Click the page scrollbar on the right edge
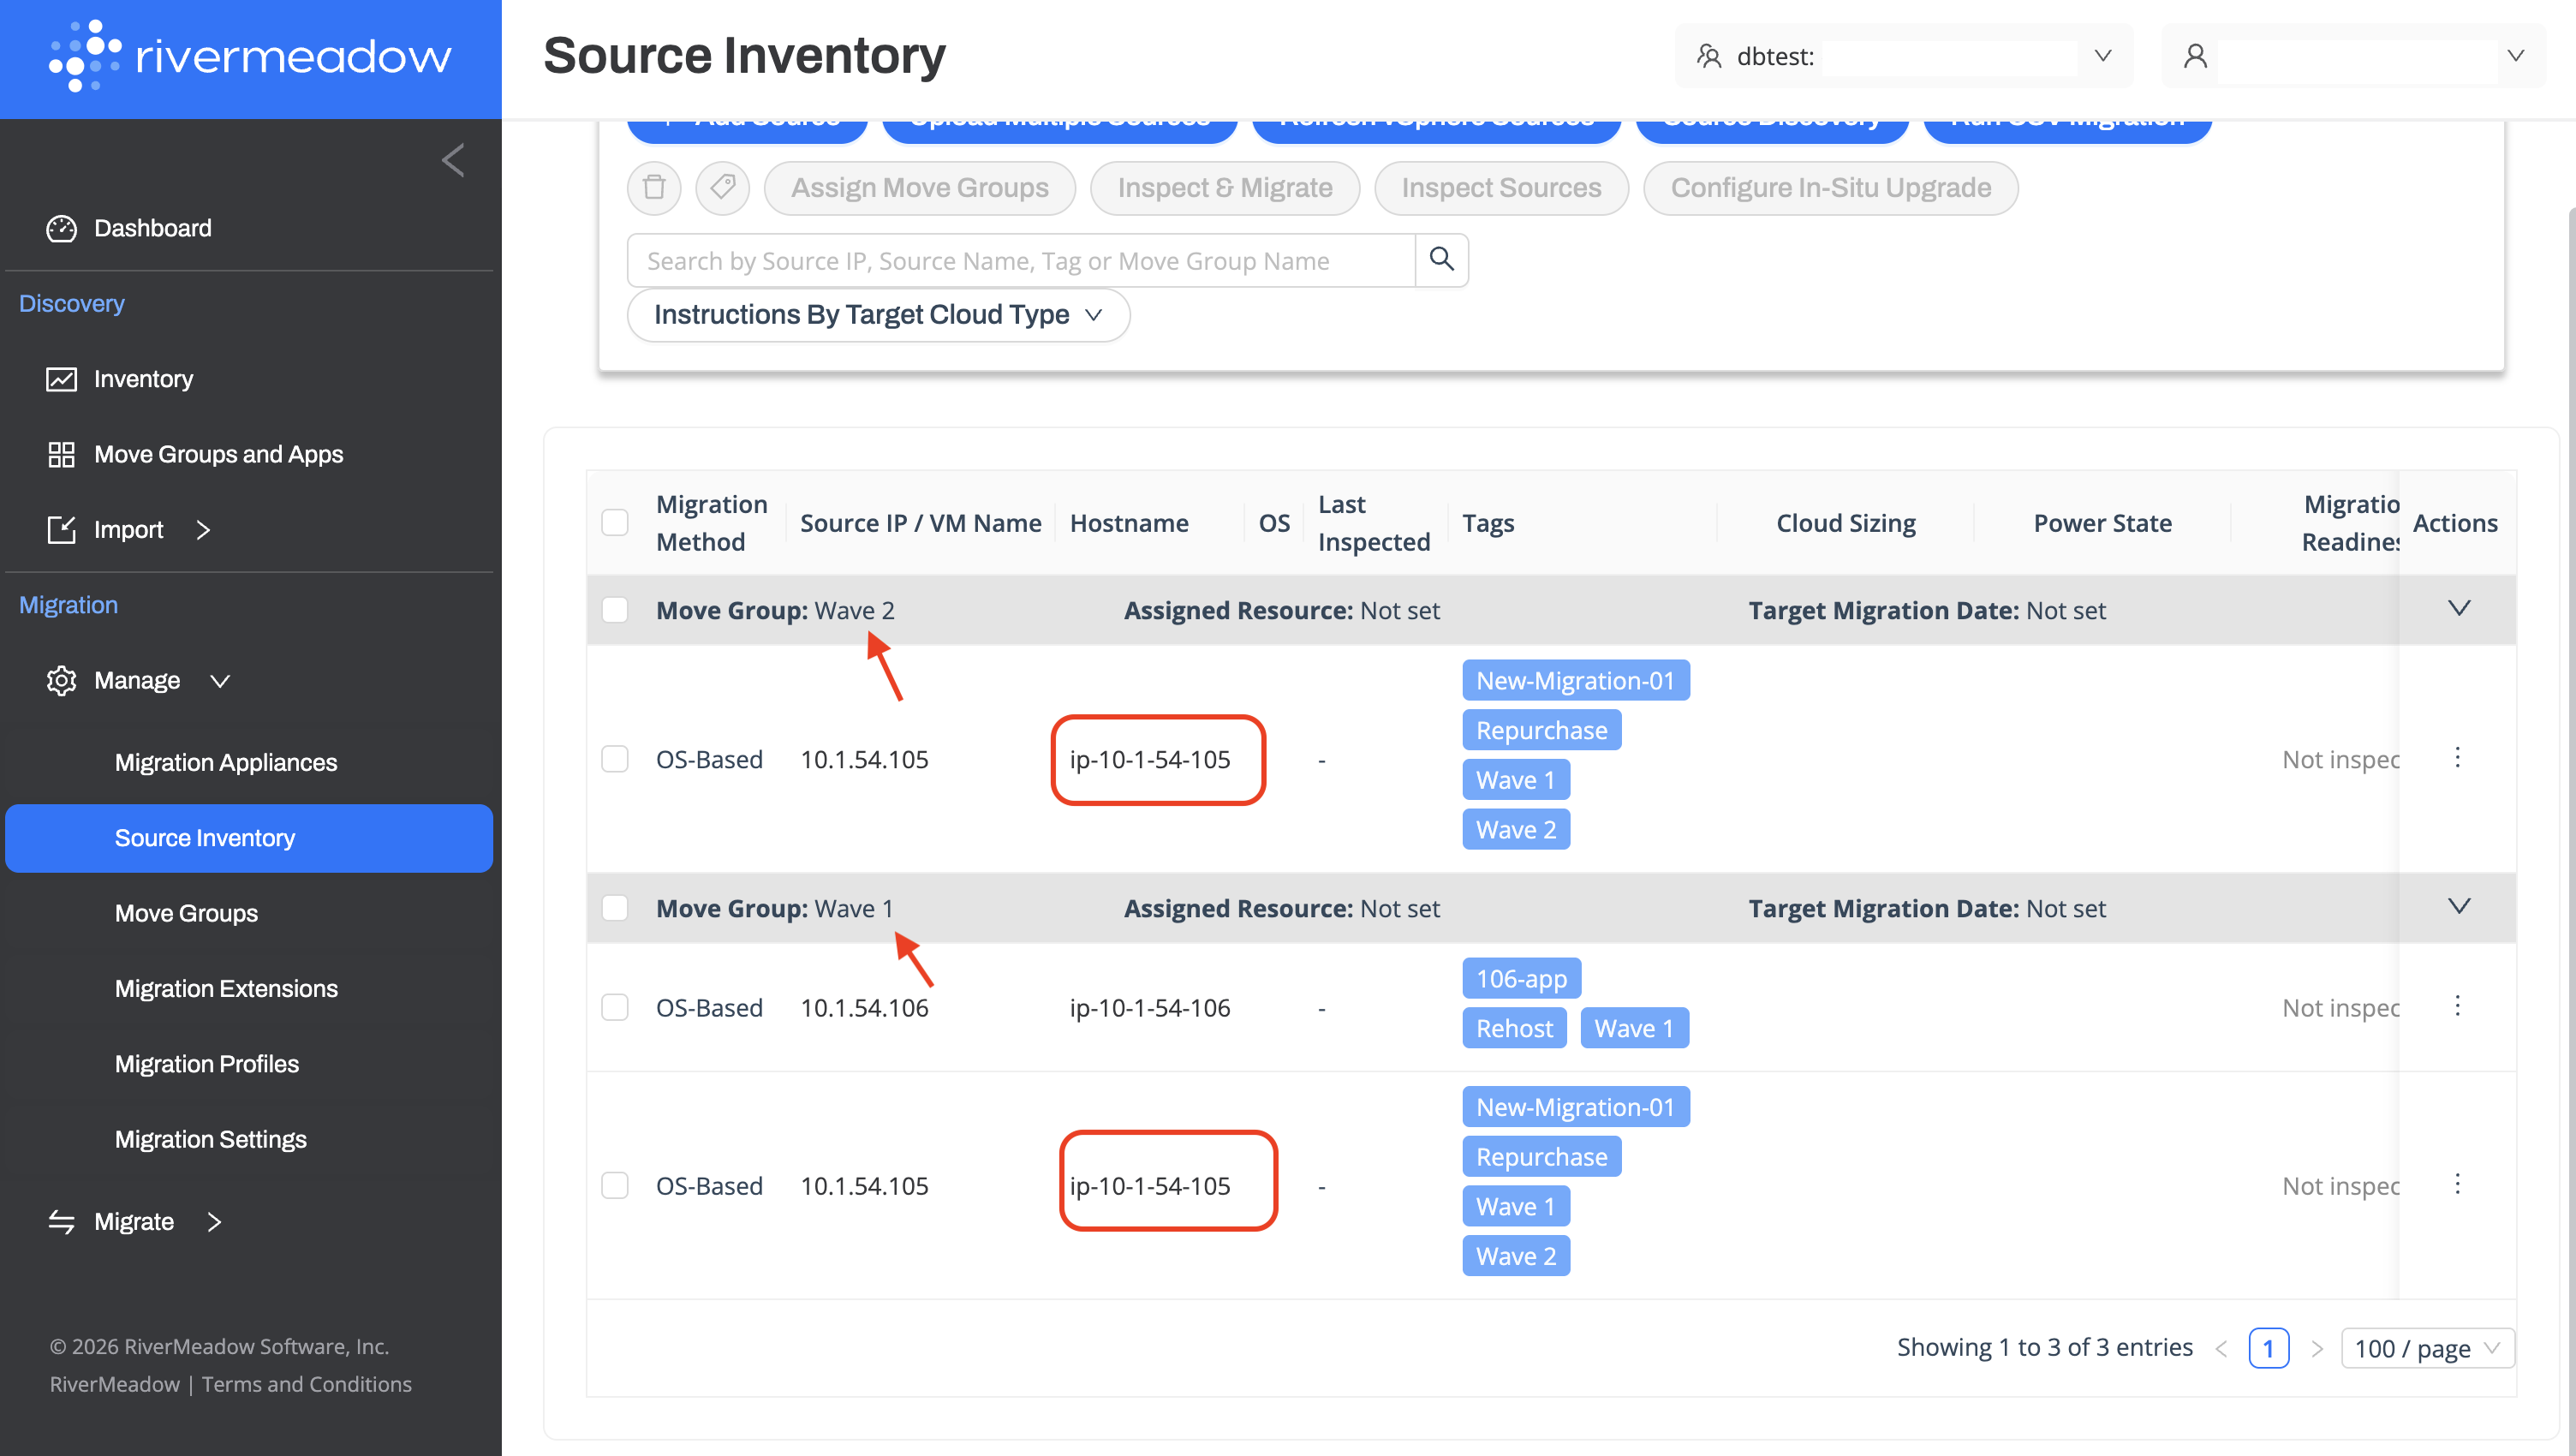Viewport: 2576px width, 1456px height. click(2570, 700)
